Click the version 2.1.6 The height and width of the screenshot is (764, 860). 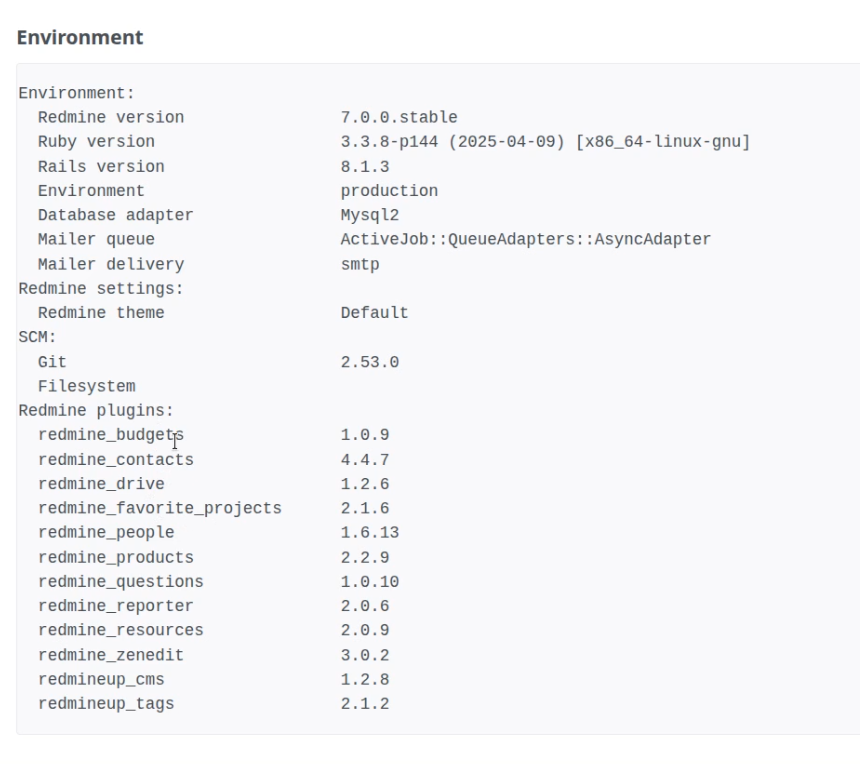(365, 508)
